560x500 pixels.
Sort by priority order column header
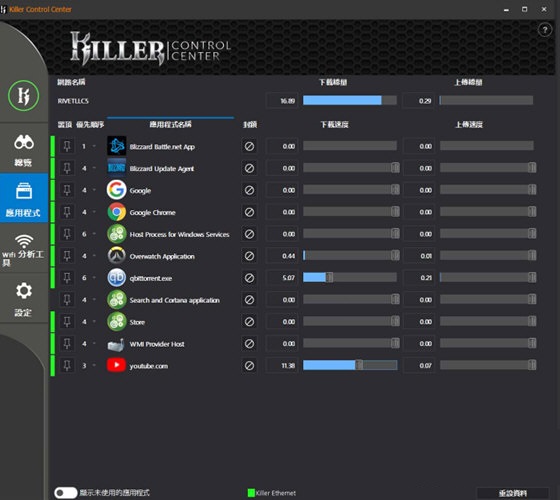click(90, 125)
